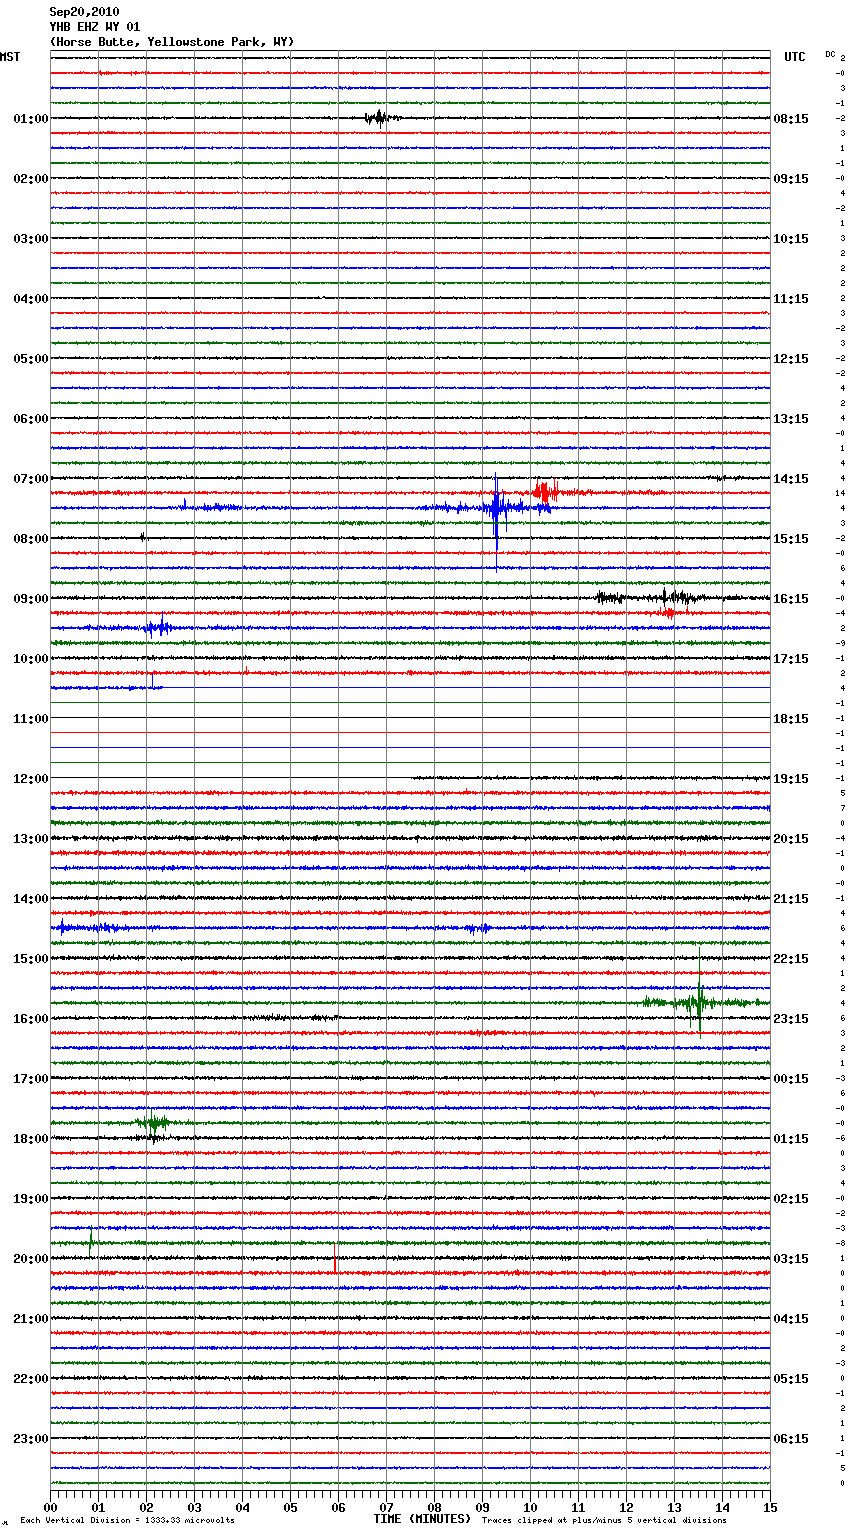Image resolution: width=850 pixels, height=1534 pixels.
Task: Click the 10:15 UTC time label
Action: (791, 239)
